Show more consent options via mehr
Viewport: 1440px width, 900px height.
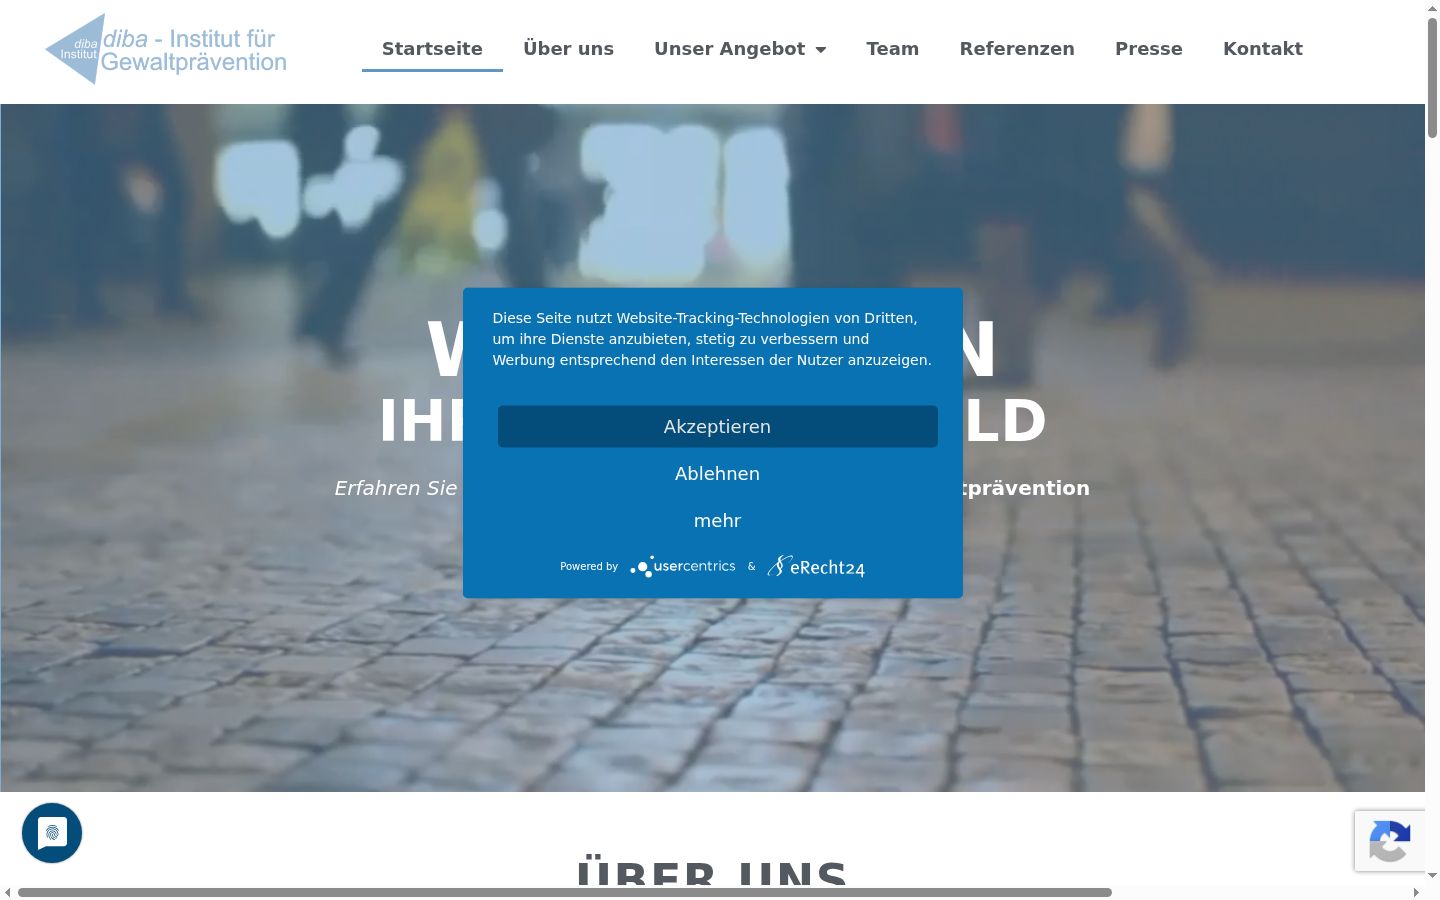[x=718, y=521]
